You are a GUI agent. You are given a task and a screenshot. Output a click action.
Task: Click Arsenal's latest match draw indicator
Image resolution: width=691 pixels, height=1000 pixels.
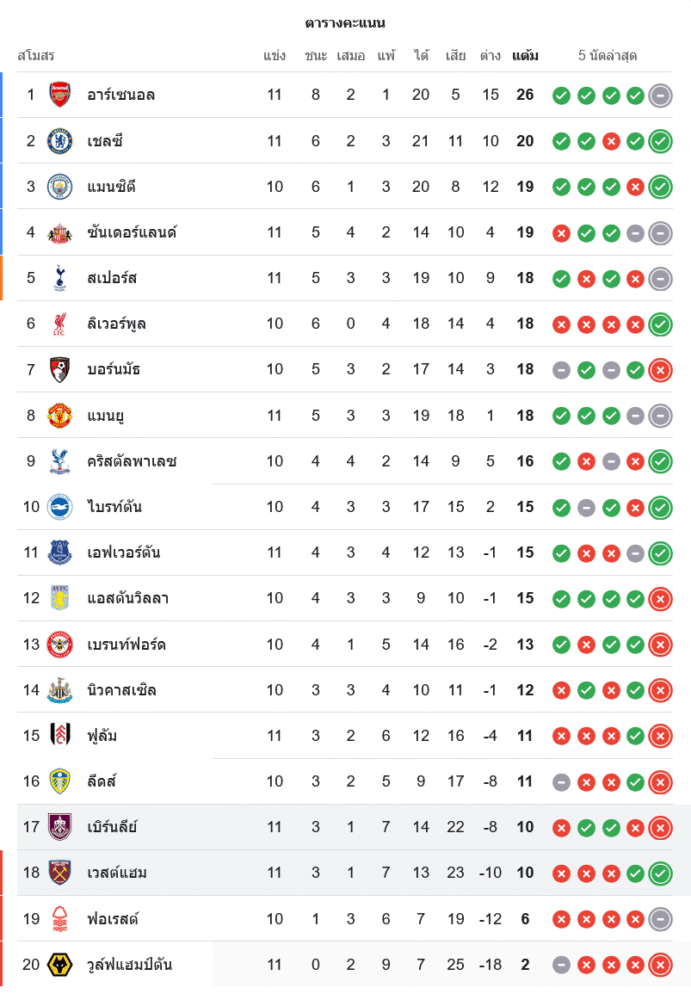660,96
